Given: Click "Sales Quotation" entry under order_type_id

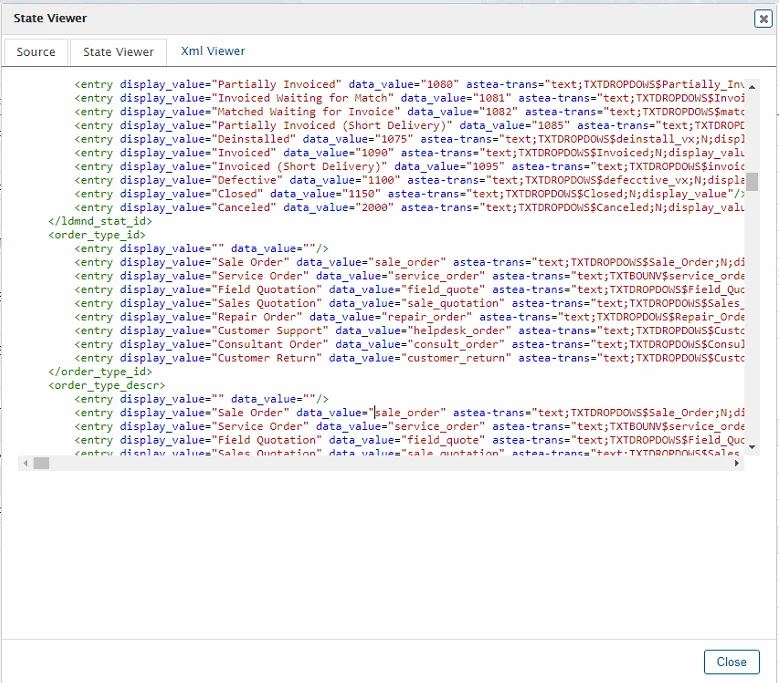Looking at the screenshot, I should pos(409,304).
